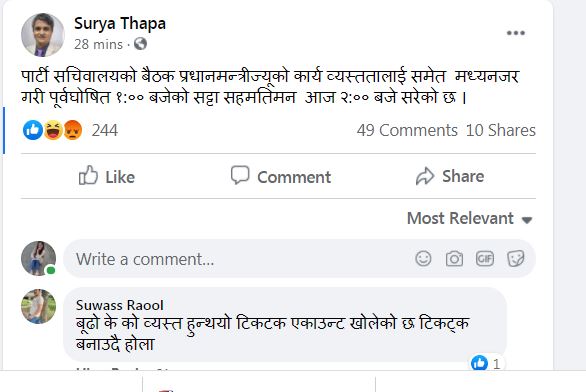Expand the Most Relevant sorting dropdown
The height and width of the screenshot is (392, 586).
469,218
